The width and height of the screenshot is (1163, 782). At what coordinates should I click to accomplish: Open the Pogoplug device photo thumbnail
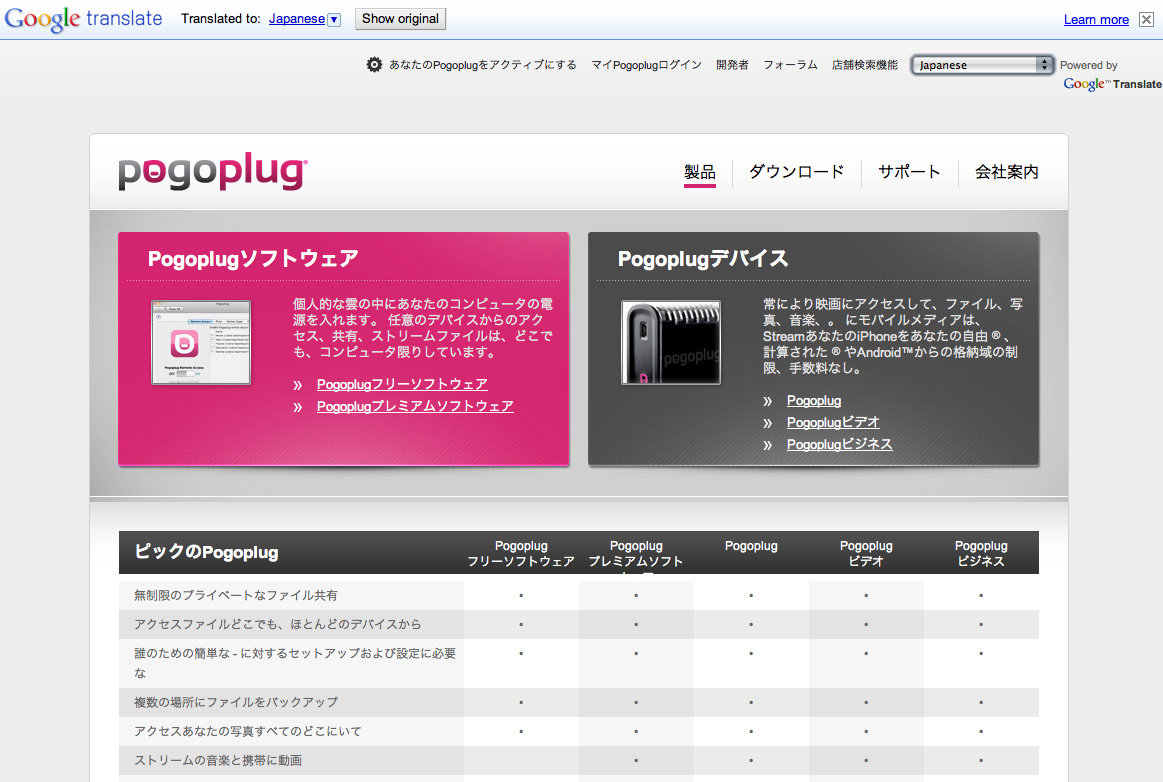point(671,343)
